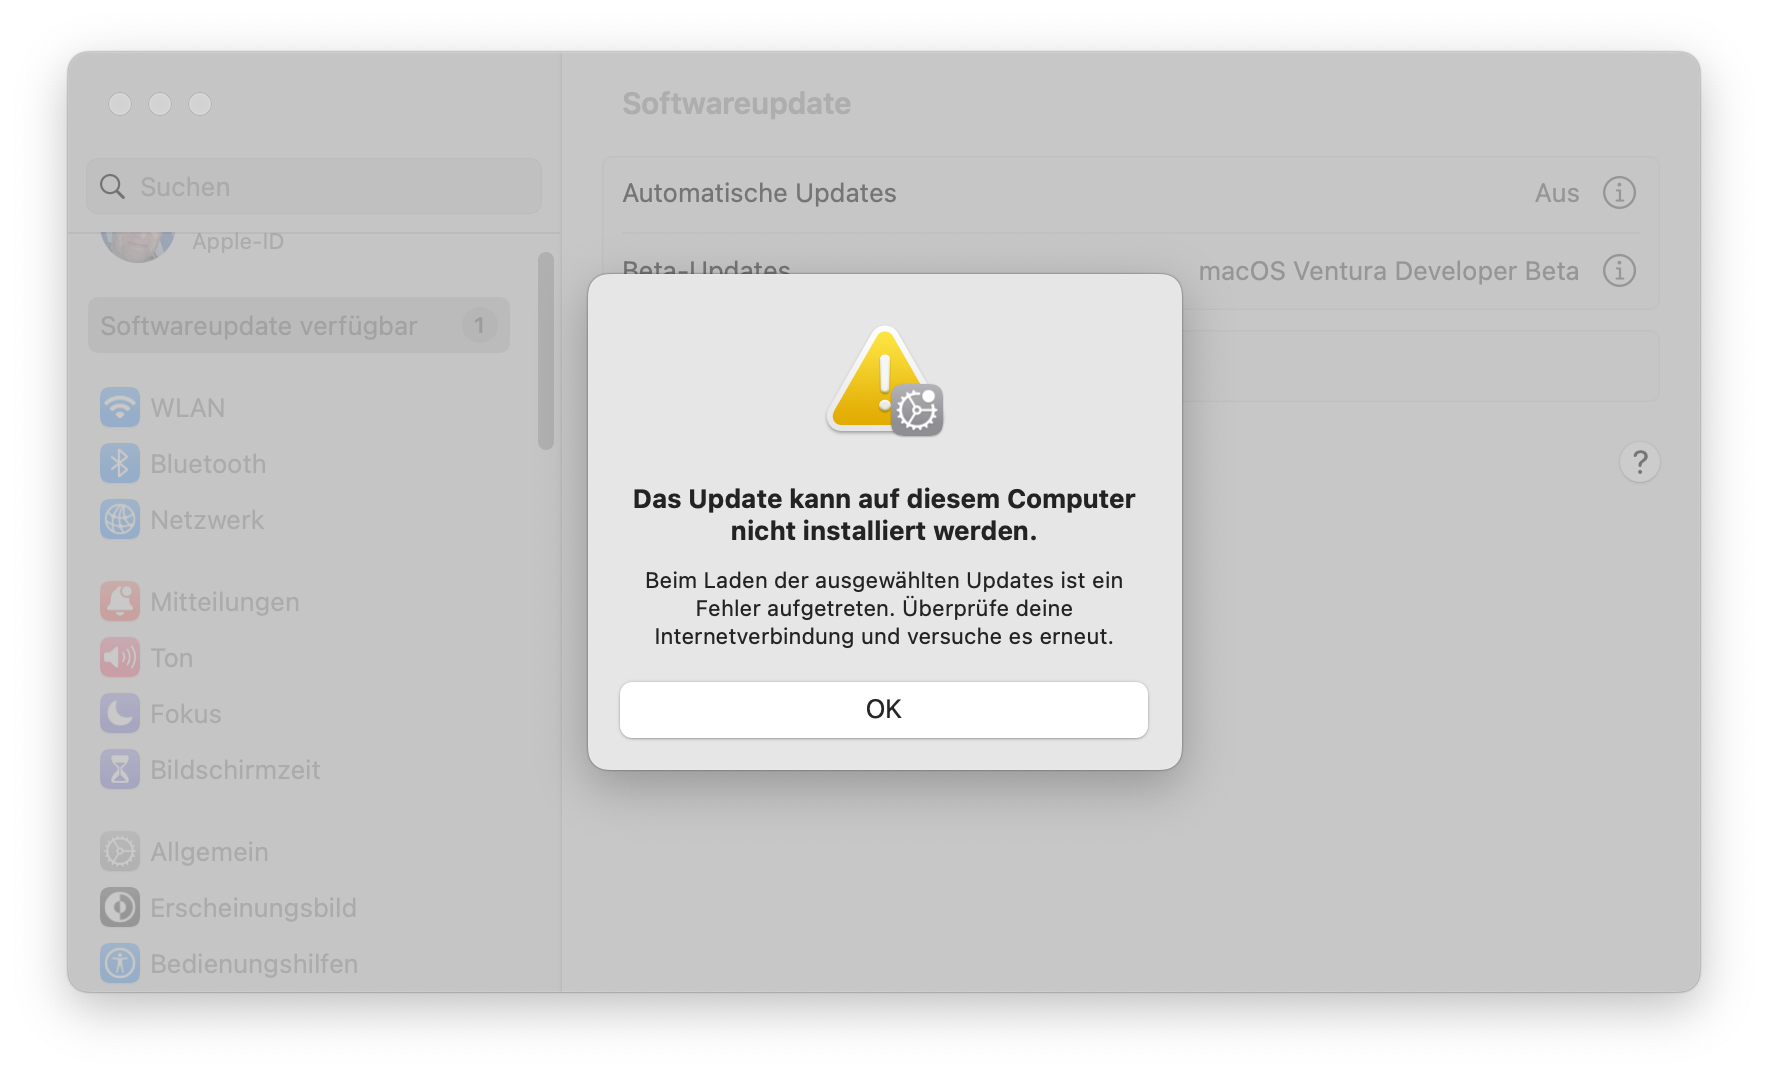Open the Bluetooth icon in sidebar

120,463
